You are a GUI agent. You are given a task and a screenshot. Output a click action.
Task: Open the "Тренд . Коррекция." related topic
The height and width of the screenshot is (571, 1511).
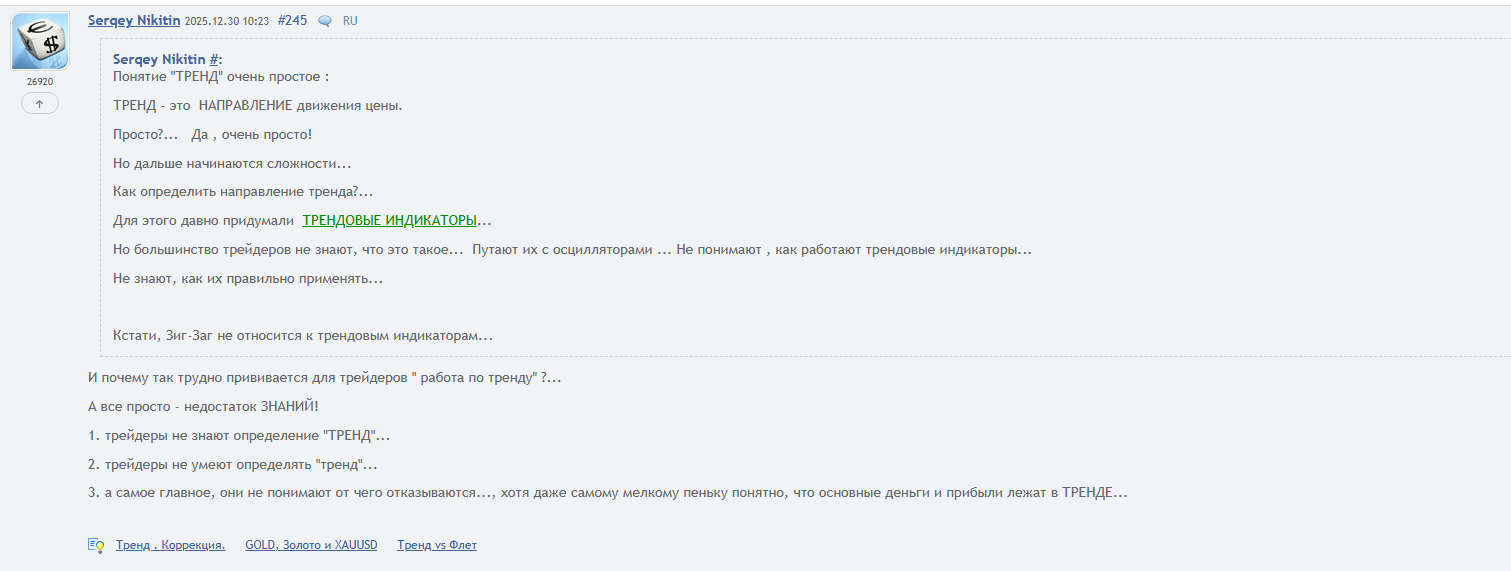[170, 545]
